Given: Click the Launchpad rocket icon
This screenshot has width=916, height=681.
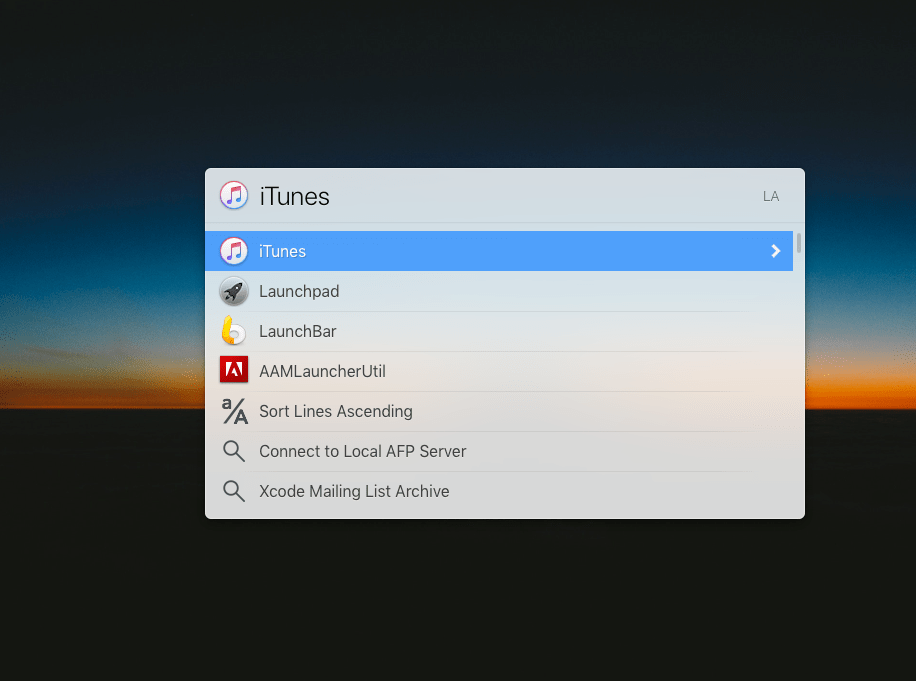Looking at the screenshot, I should [x=234, y=291].
